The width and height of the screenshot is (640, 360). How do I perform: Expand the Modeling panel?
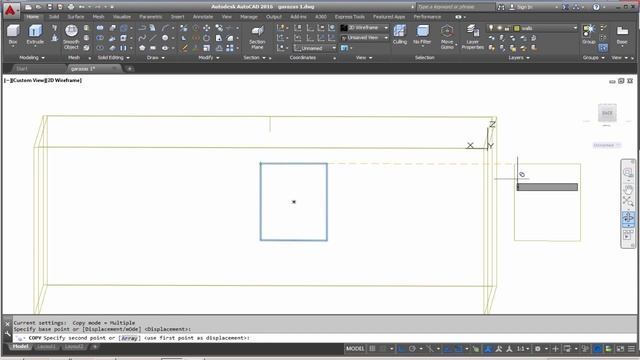(32, 58)
